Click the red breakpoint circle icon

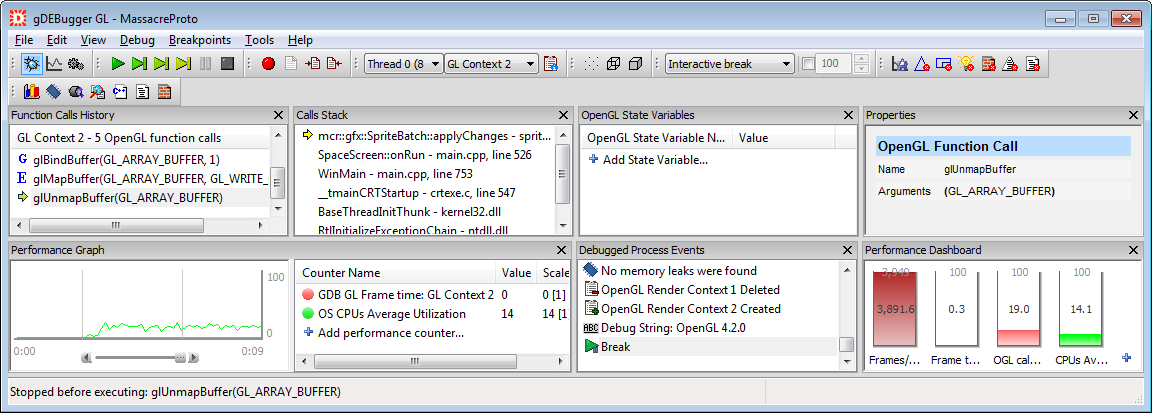(x=268, y=64)
